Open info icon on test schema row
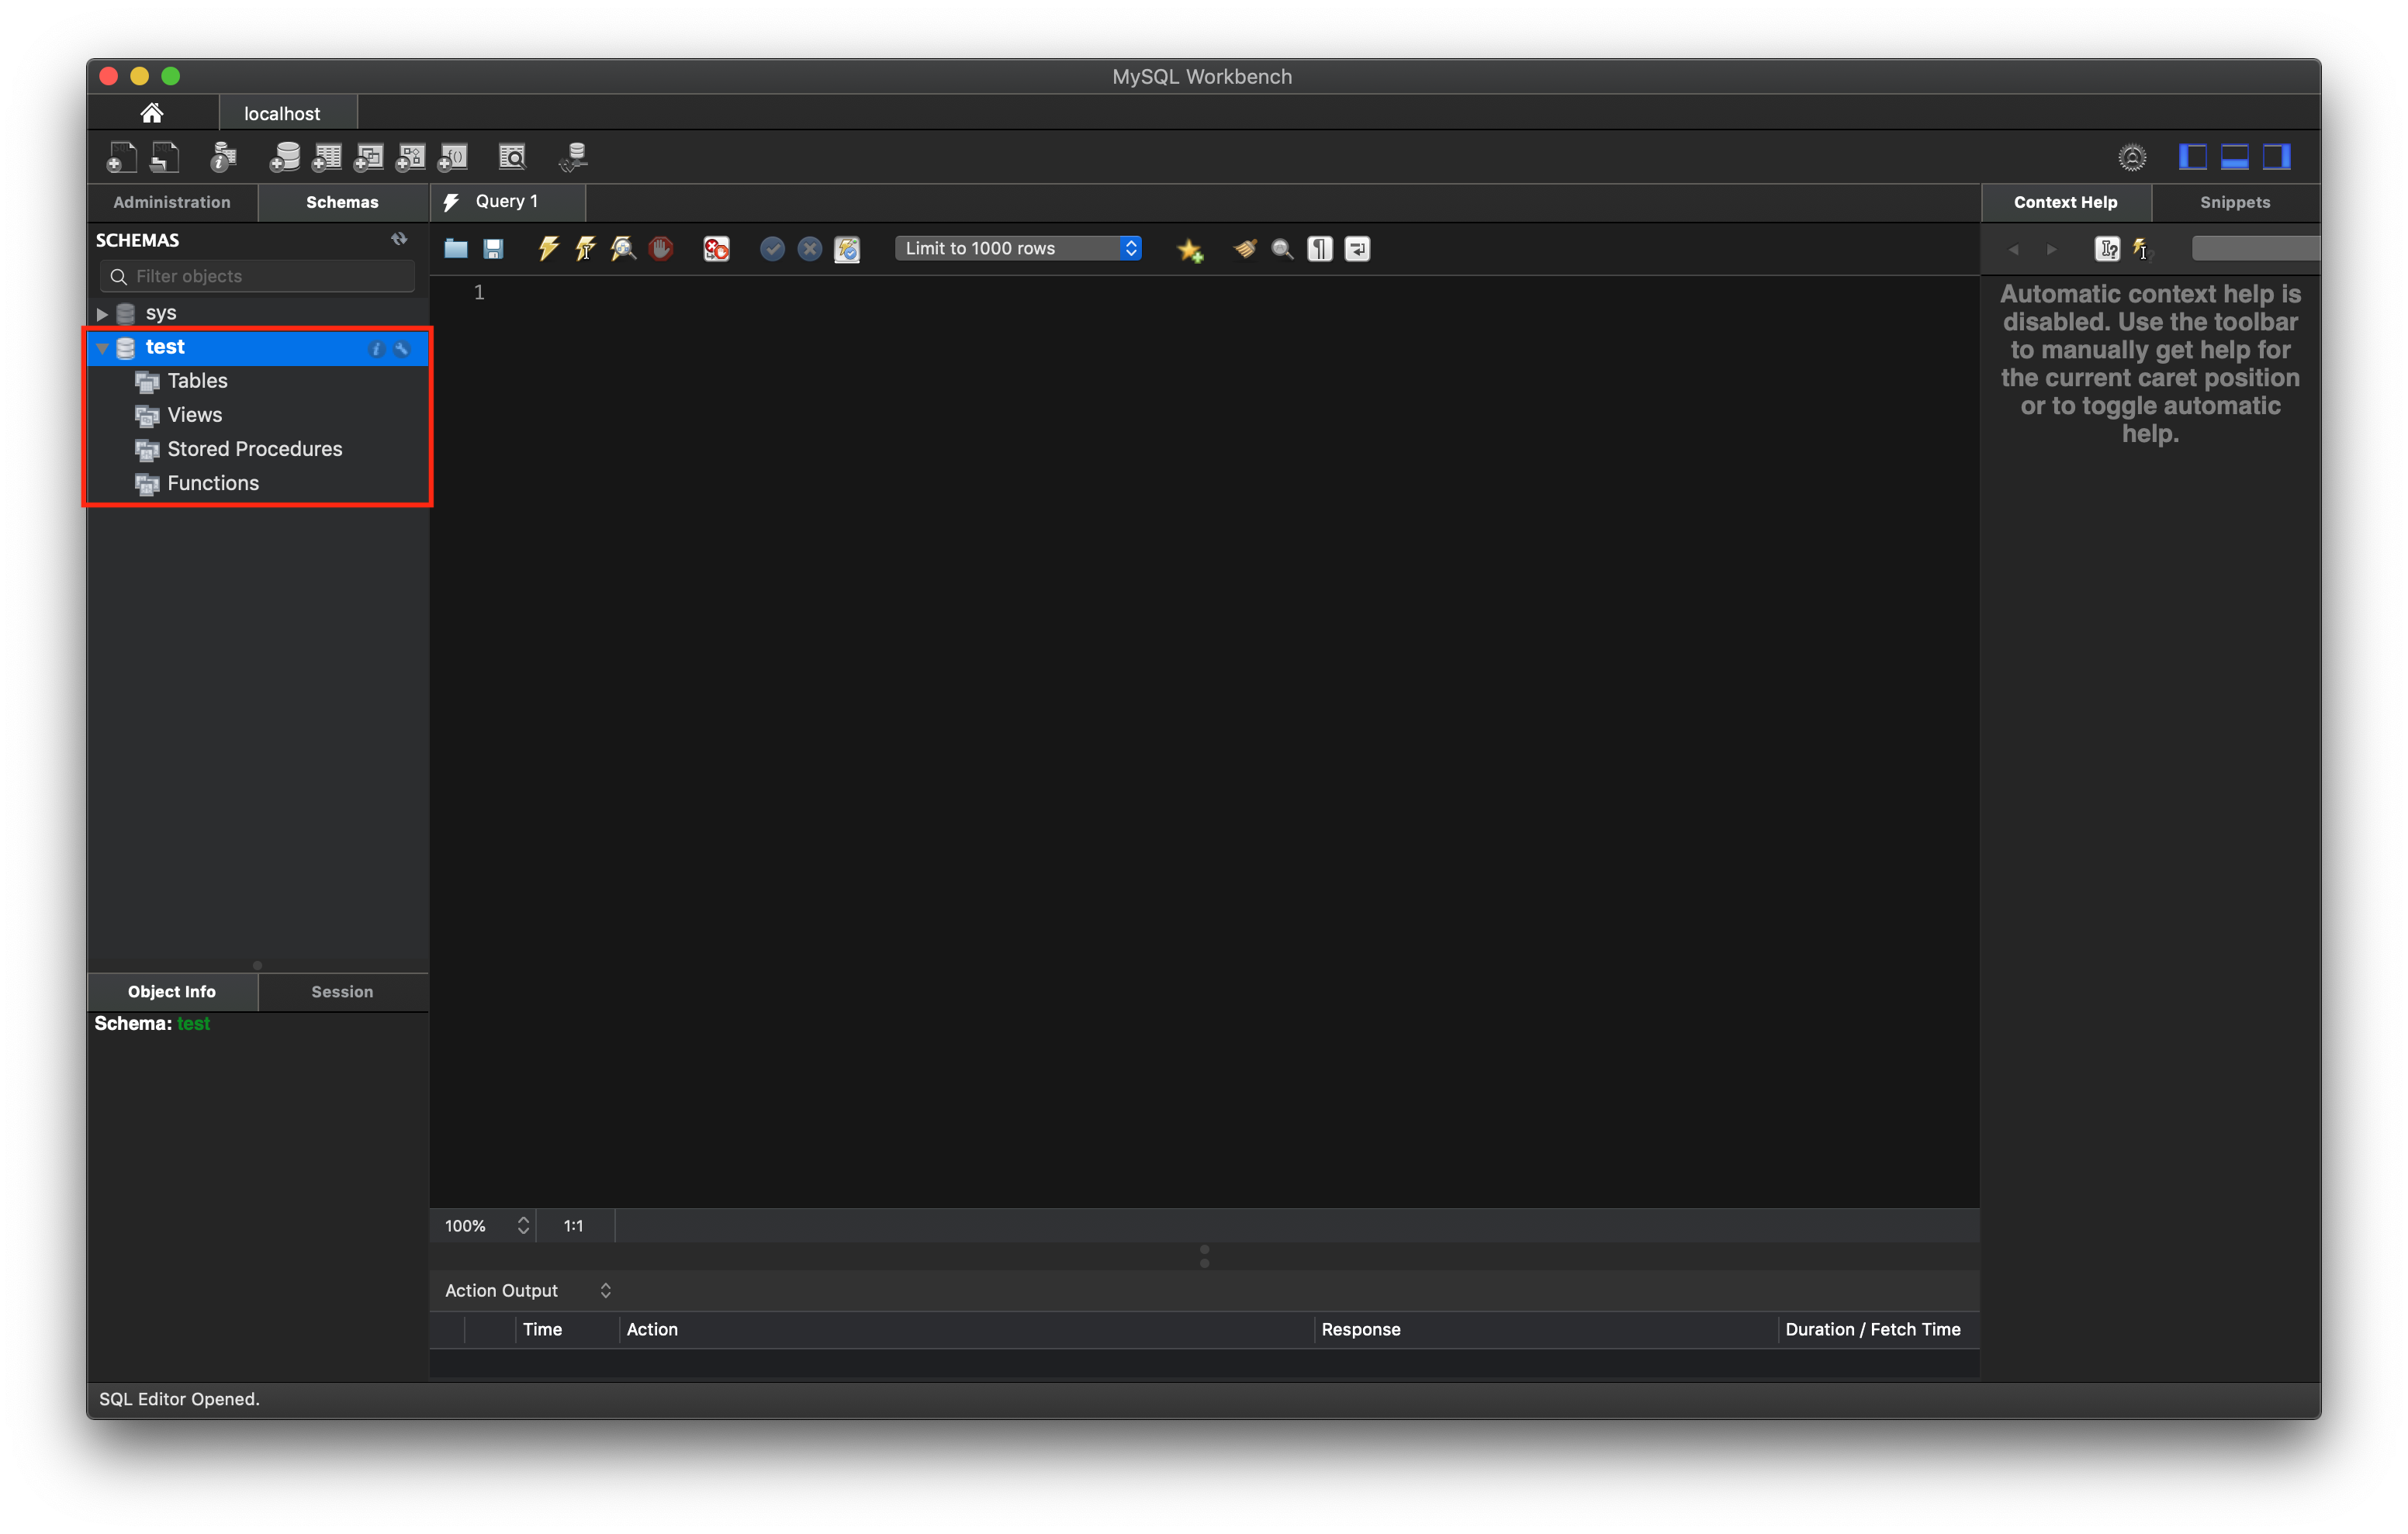 (x=376, y=348)
